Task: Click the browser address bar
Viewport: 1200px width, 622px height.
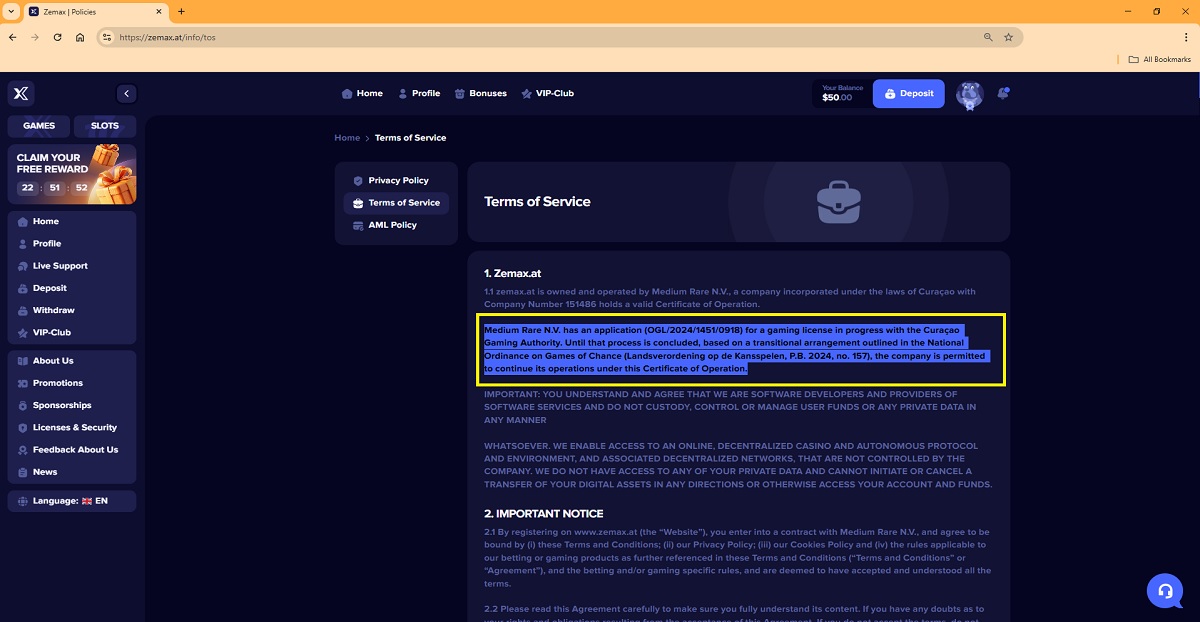Action: pyautogui.click(x=540, y=37)
